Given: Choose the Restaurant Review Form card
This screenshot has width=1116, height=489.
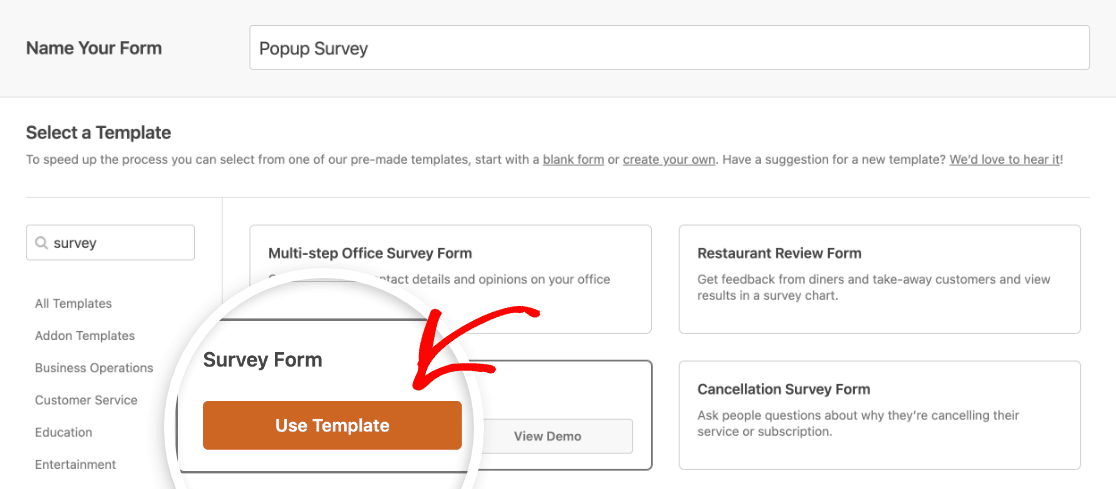Looking at the screenshot, I should click(x=880, y=279).
